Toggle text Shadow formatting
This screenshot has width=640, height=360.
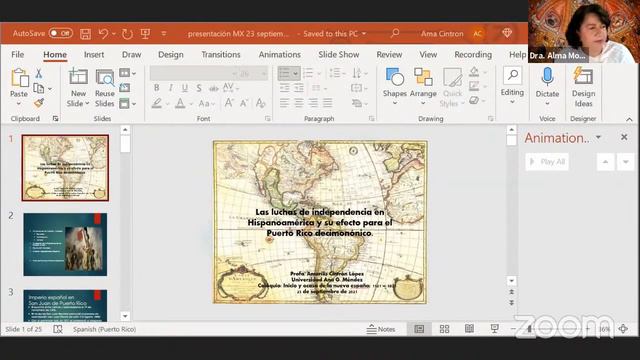click(199, 88)
